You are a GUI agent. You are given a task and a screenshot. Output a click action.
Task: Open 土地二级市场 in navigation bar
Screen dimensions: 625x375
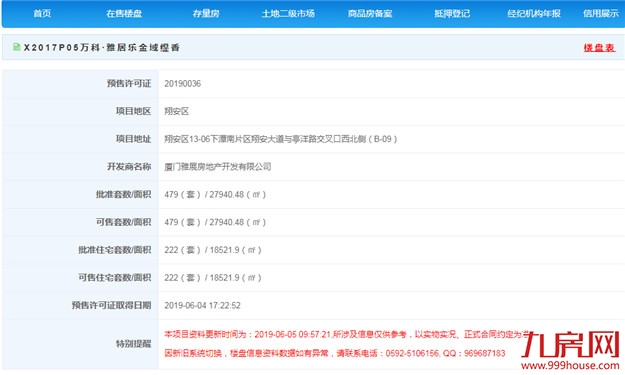pos(288,14)
